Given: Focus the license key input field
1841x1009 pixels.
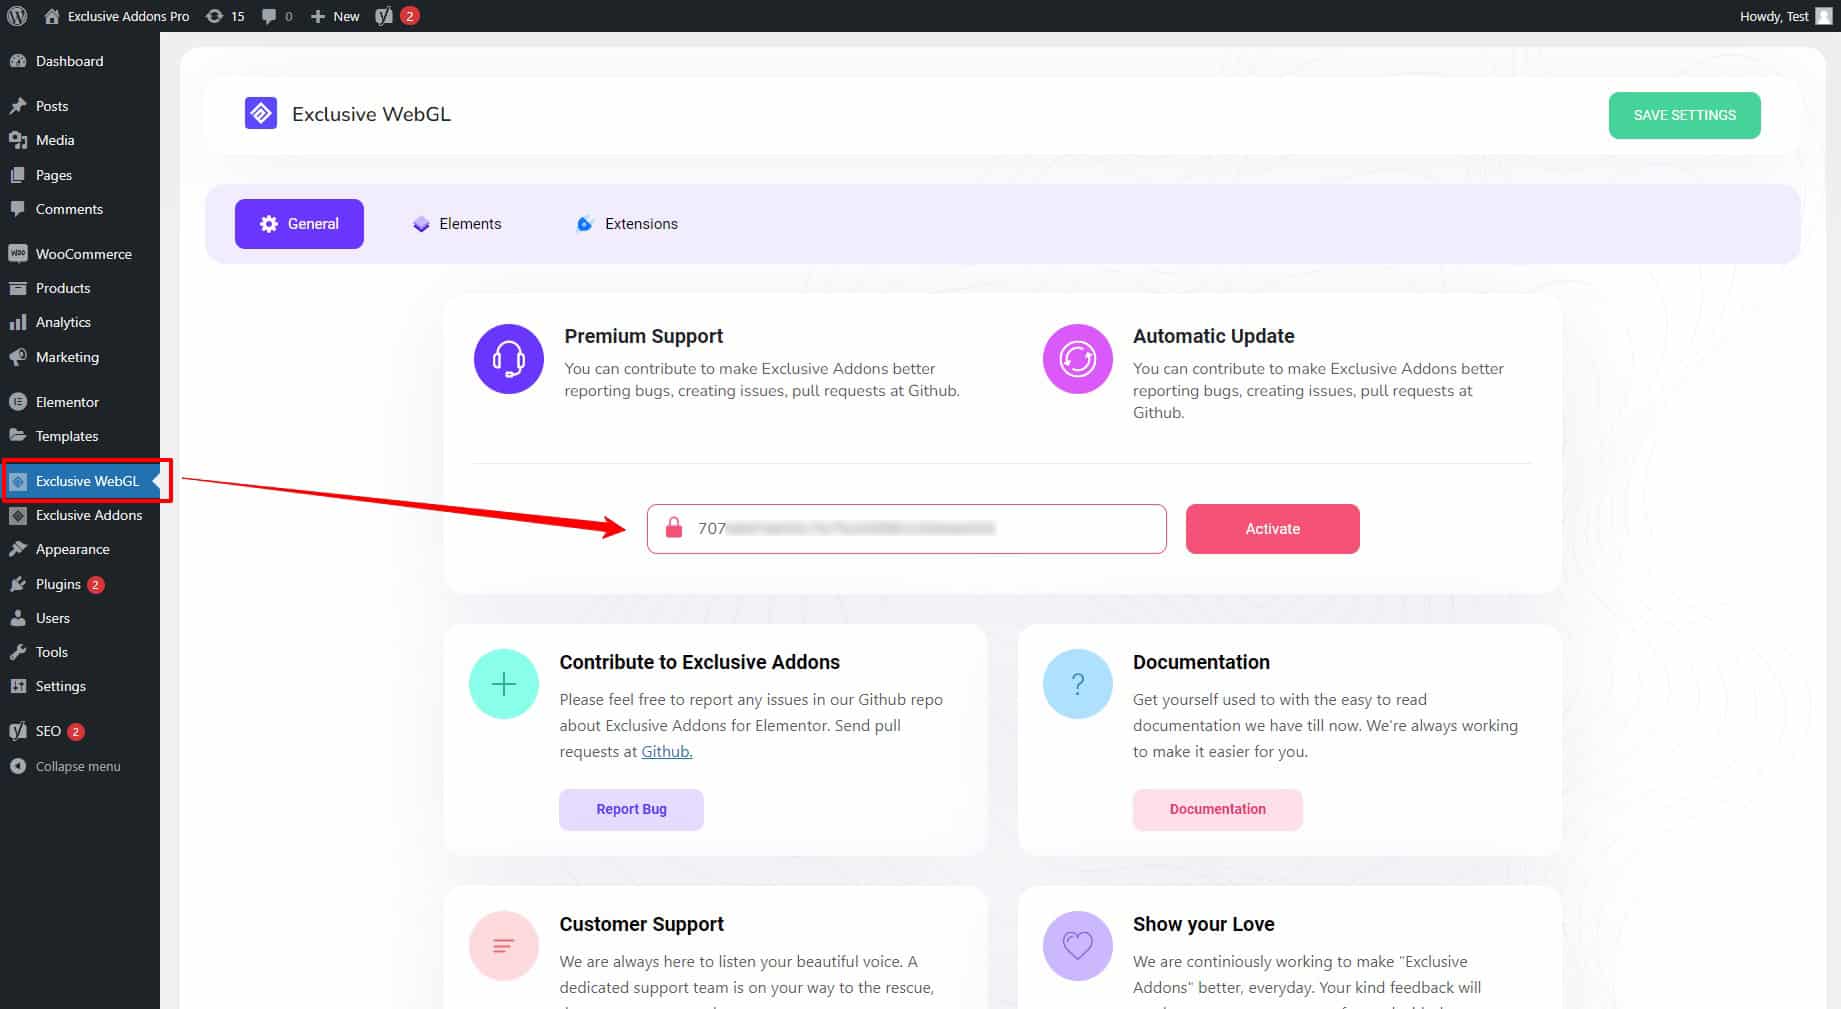Looking at the screenshot, I should [x=907, y=529].
